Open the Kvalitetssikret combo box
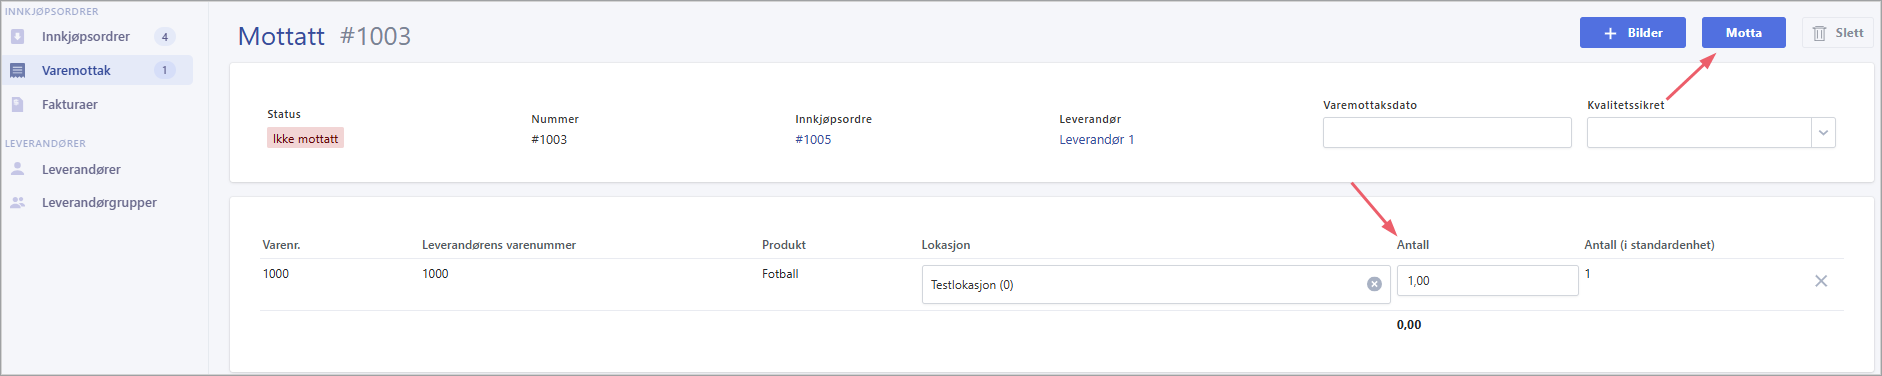Screen dimensions: 1882x376 [x=1711, y=133]
